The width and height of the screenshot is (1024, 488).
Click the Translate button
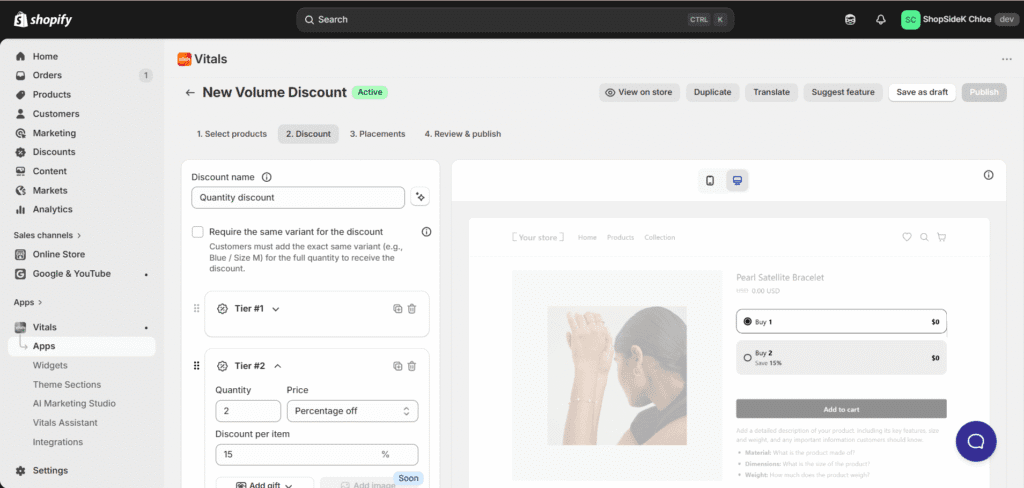click(x=771, y=92)
